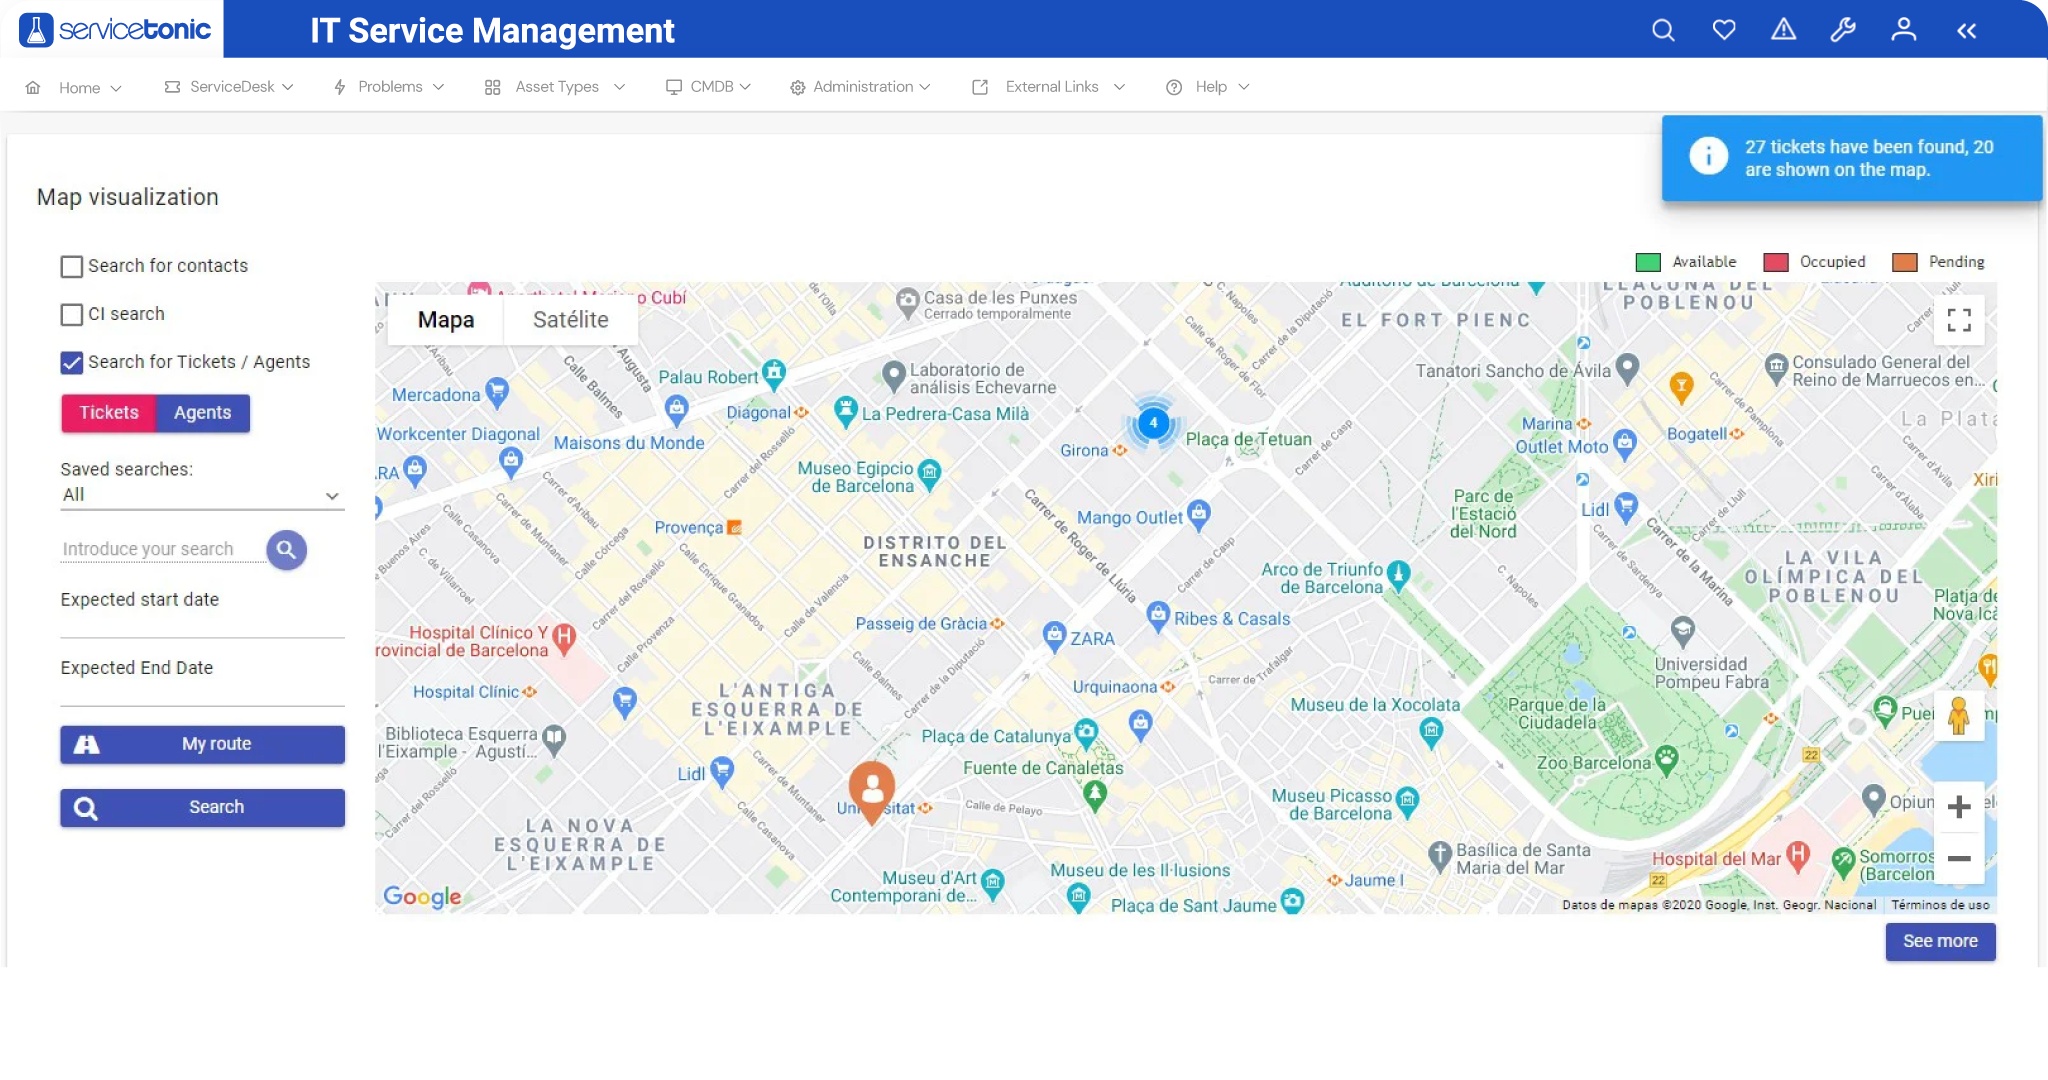Screen dimensions: 2048x1080
Task: Collapse the header with double chevron icon
Action: [x=1966, y=31]
